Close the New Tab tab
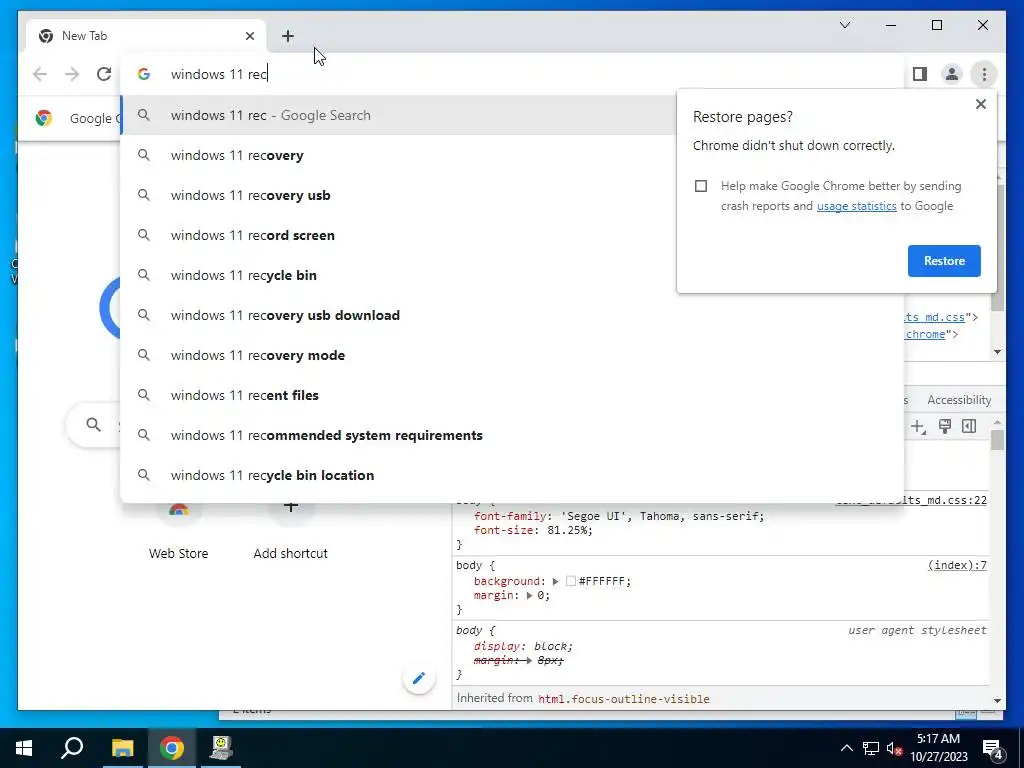Screen dimensions: 1024x768 point(249,36)
